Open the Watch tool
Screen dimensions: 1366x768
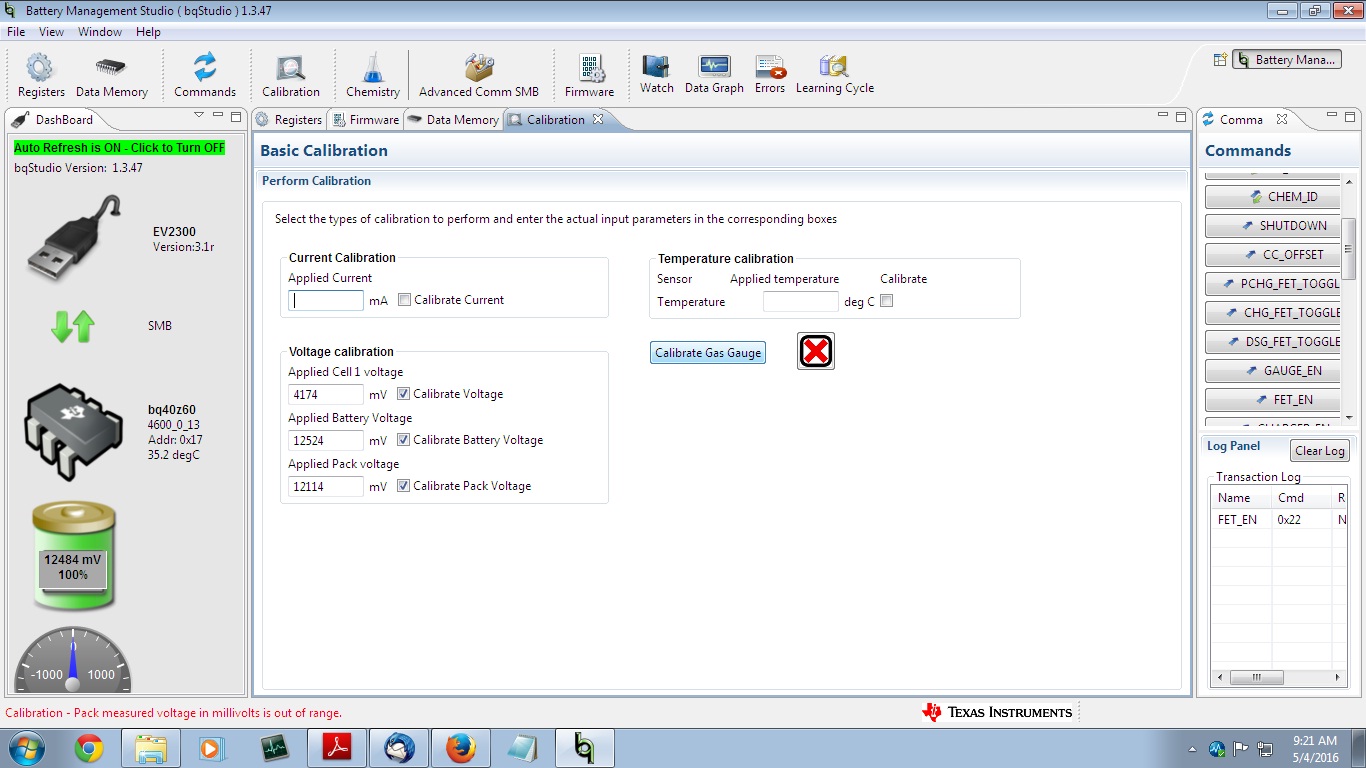click(x=657, y=74)
